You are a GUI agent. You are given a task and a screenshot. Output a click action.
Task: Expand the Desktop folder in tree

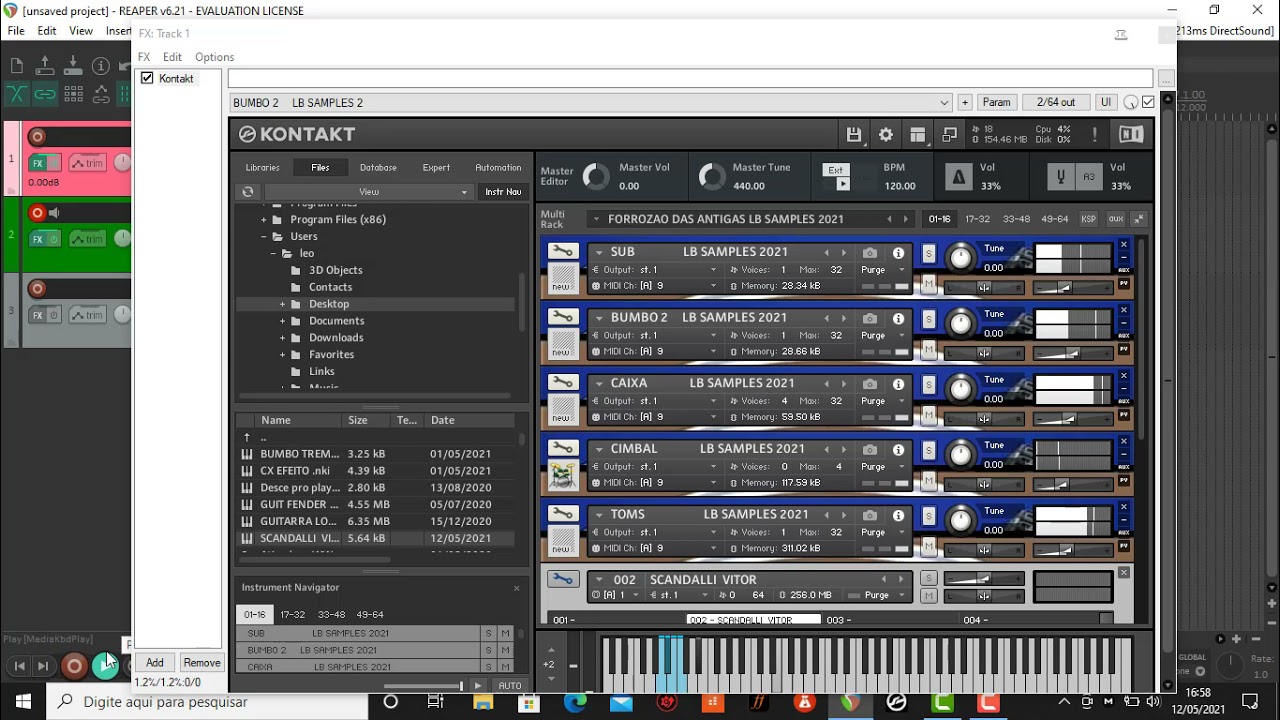282,304
